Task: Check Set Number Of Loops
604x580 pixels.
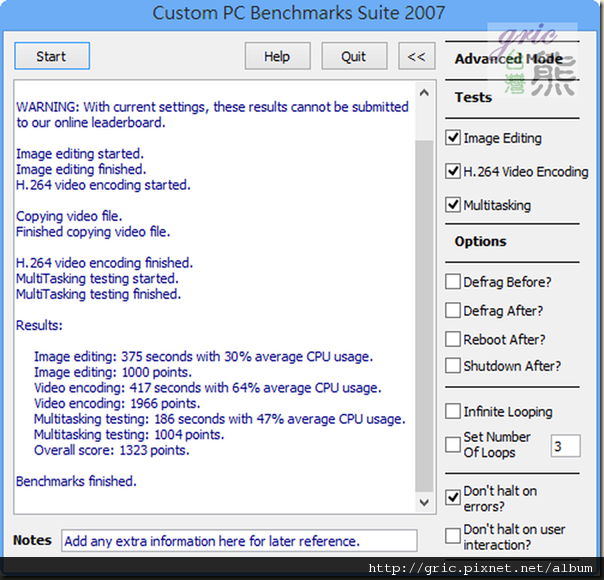Action: click(453, 445)
